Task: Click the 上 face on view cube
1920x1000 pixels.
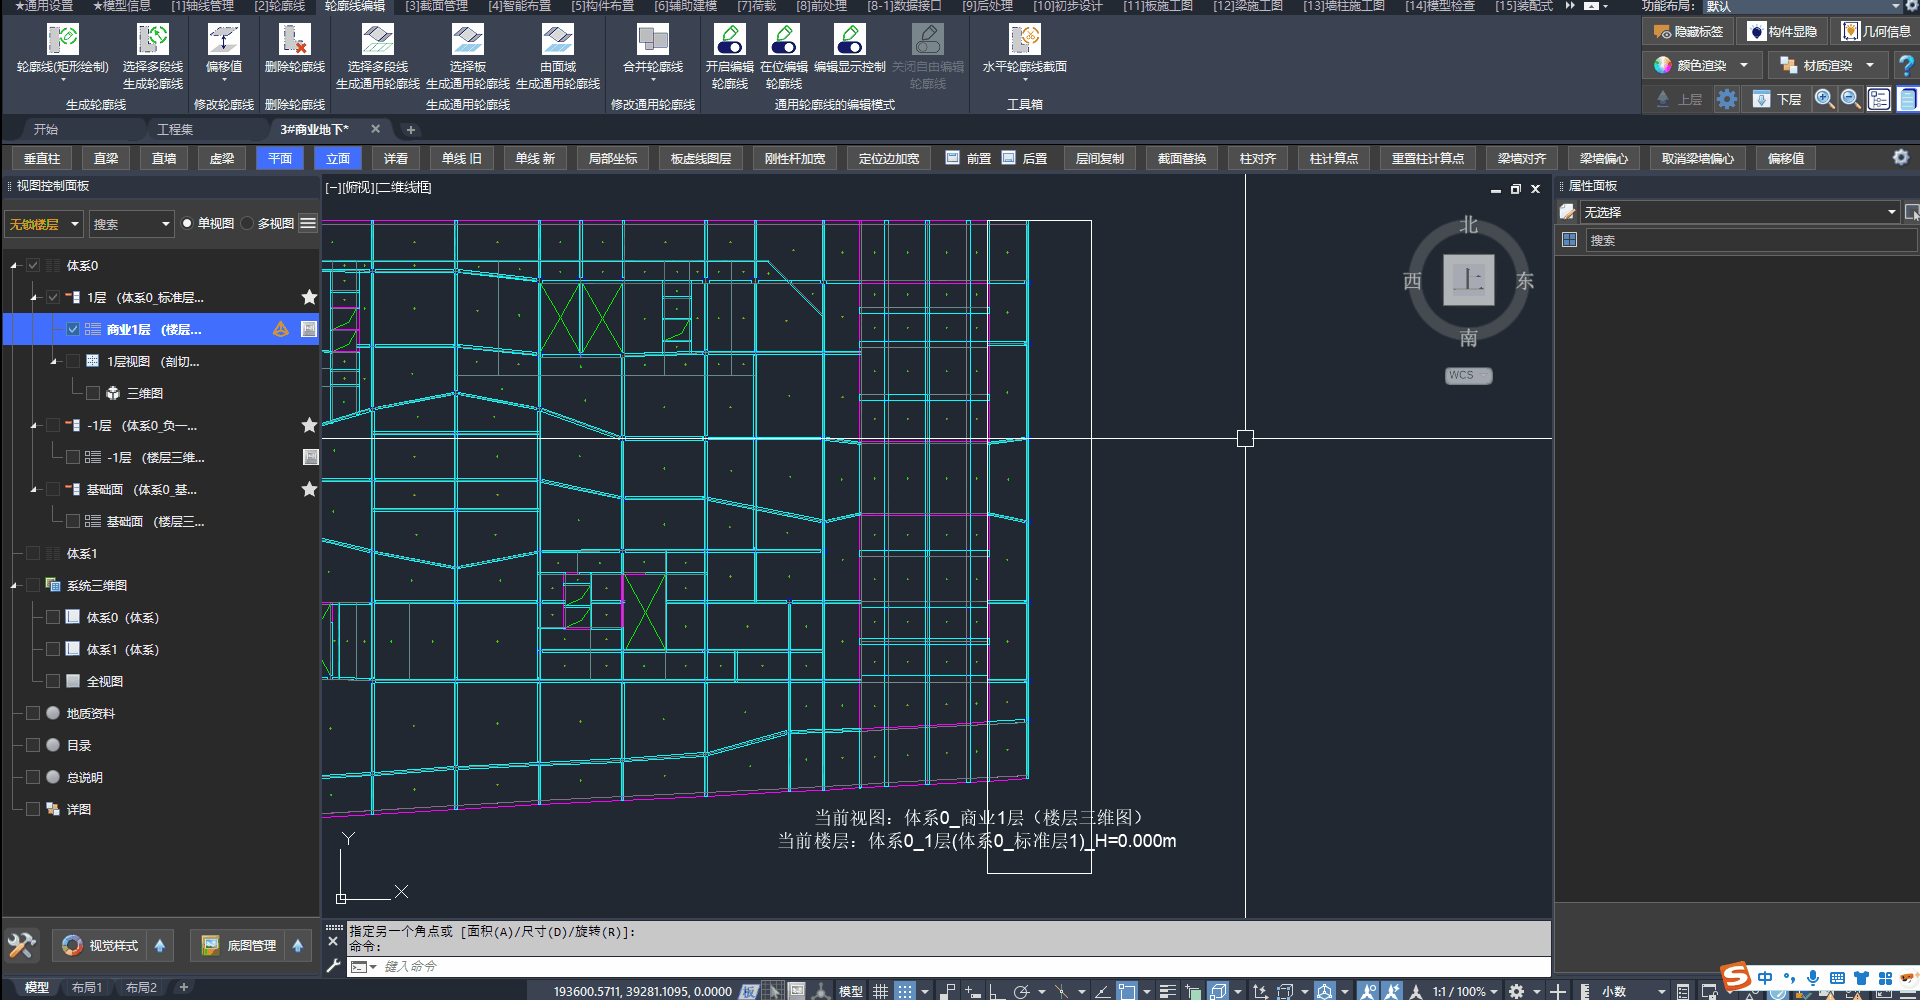Action: coord(1468,280)
